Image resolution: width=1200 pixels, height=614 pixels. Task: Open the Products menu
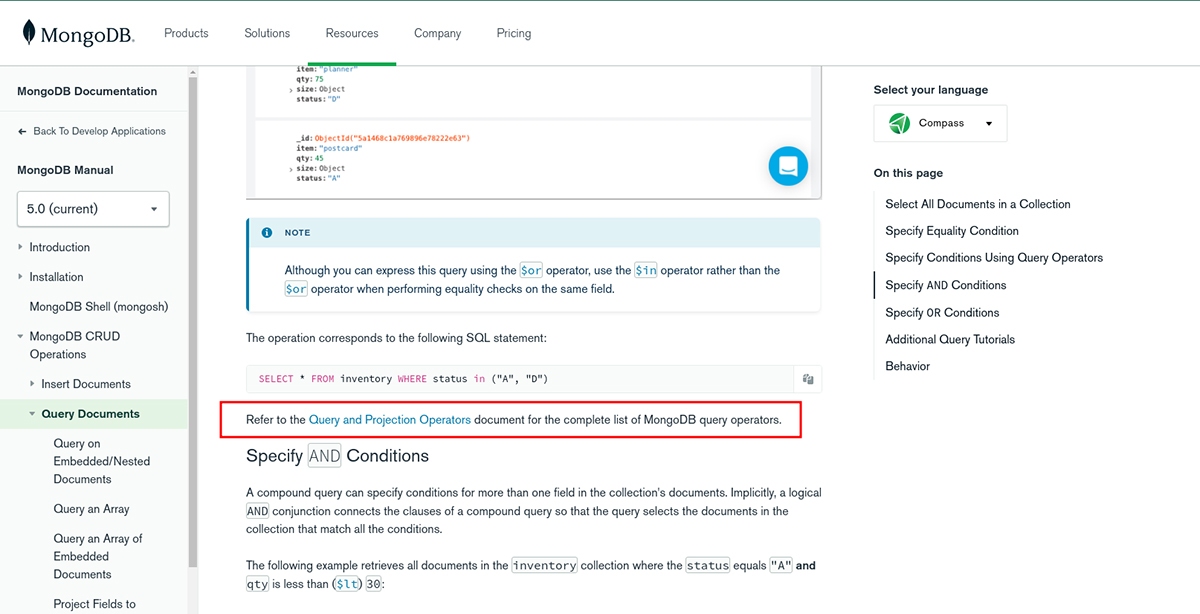coord(186,33)
